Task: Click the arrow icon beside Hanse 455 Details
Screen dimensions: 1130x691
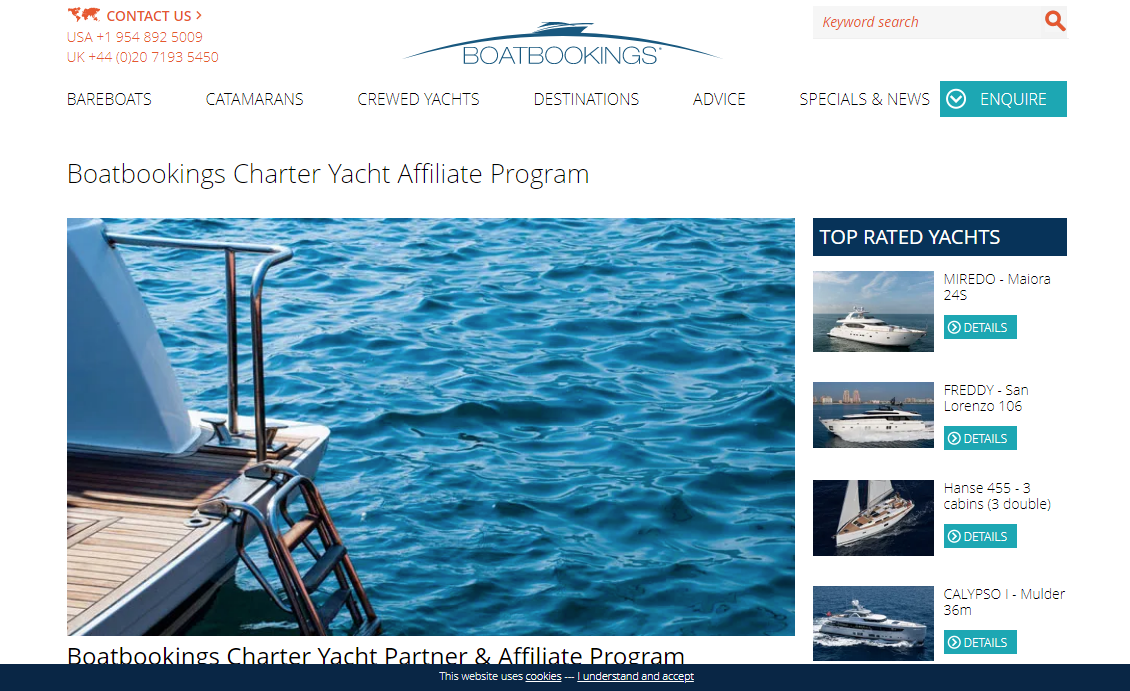Action: click(x=954, y=537)
